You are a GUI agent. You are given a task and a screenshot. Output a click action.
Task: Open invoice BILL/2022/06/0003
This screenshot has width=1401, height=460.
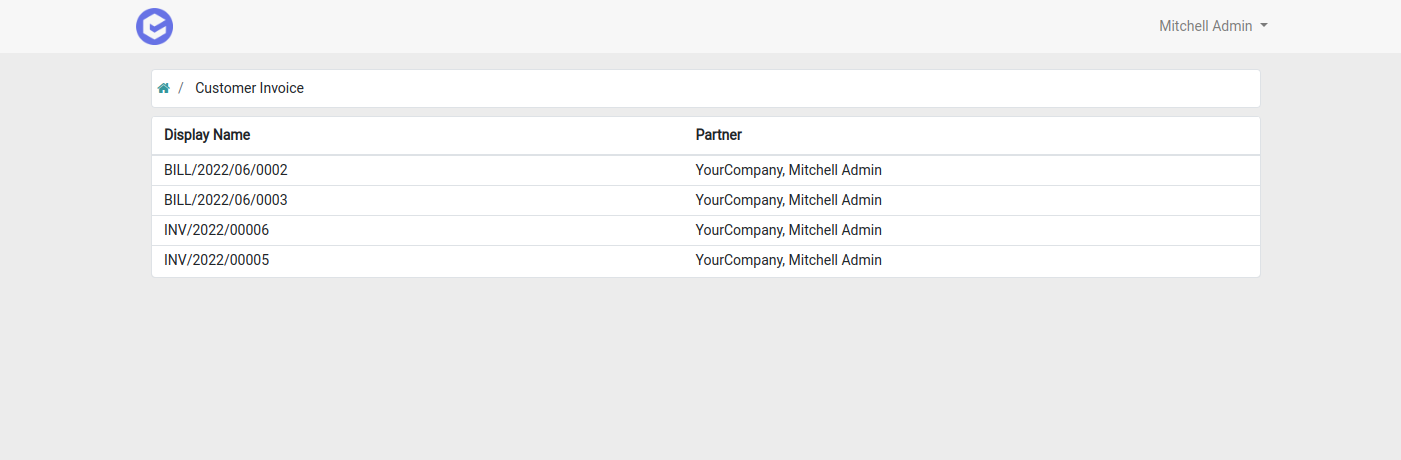pyautogui.click(x=226, y=200)
